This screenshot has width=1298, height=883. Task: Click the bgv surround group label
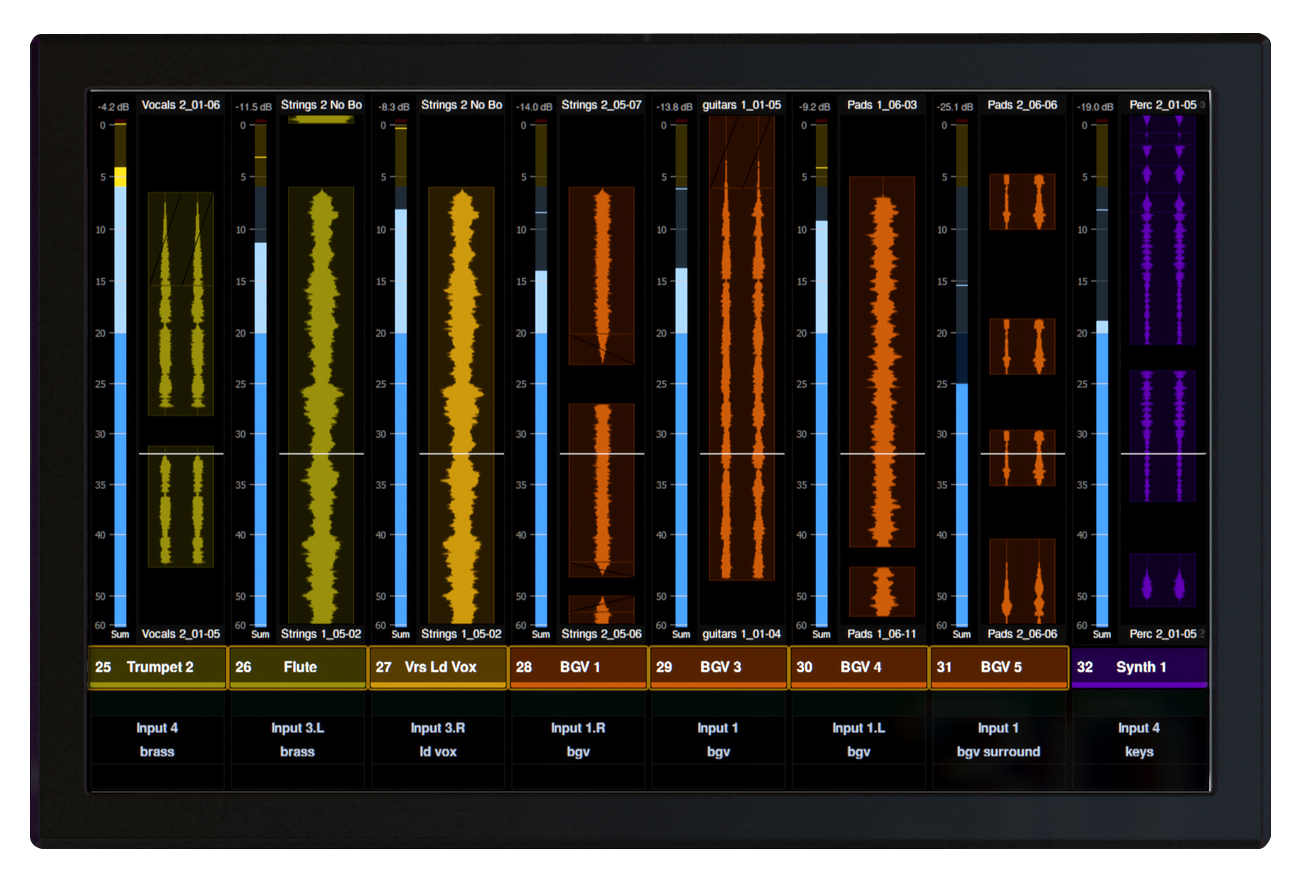tap(999, 752)
